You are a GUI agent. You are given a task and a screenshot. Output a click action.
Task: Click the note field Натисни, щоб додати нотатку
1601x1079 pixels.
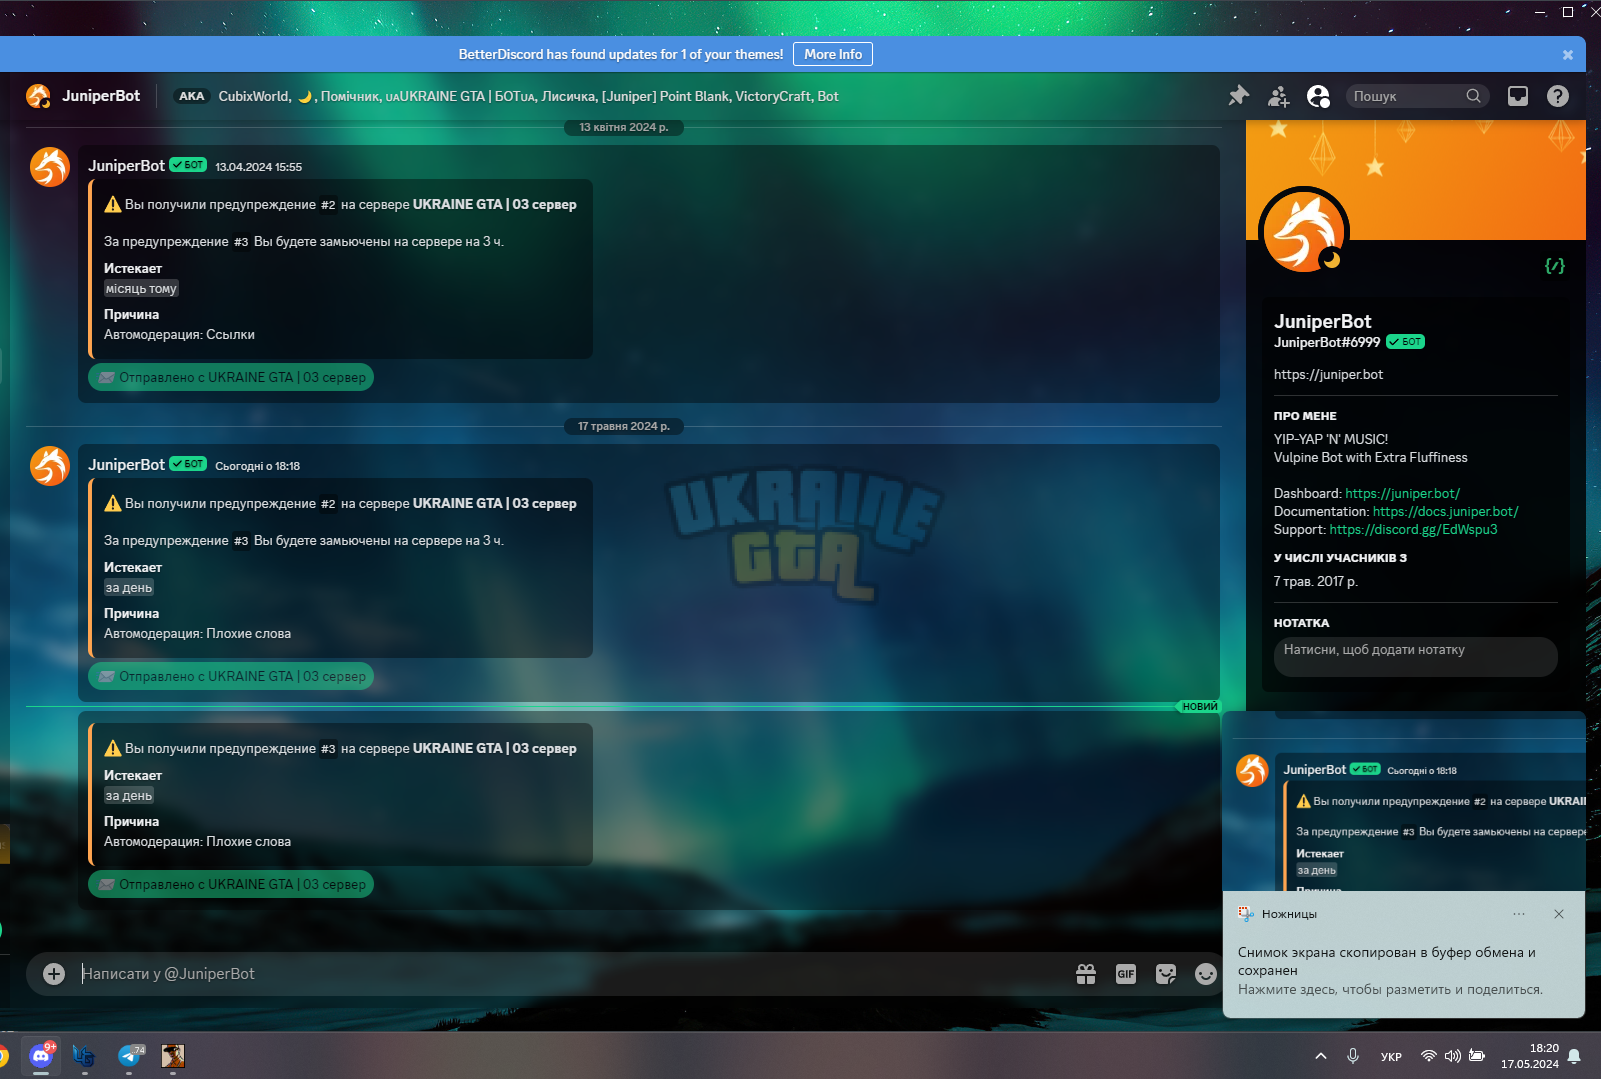point(1415,657)
